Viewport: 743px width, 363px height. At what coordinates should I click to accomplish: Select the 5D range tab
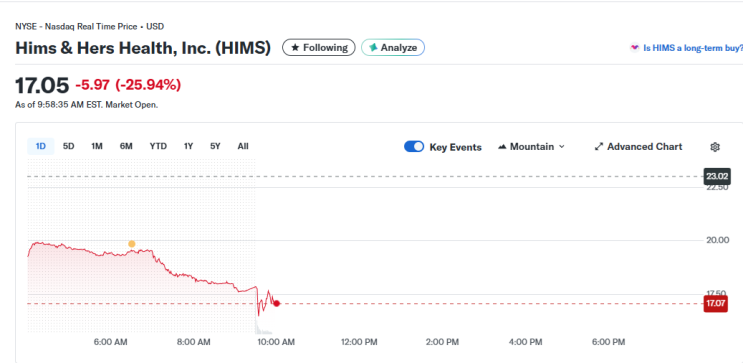[x=69, y=146]
